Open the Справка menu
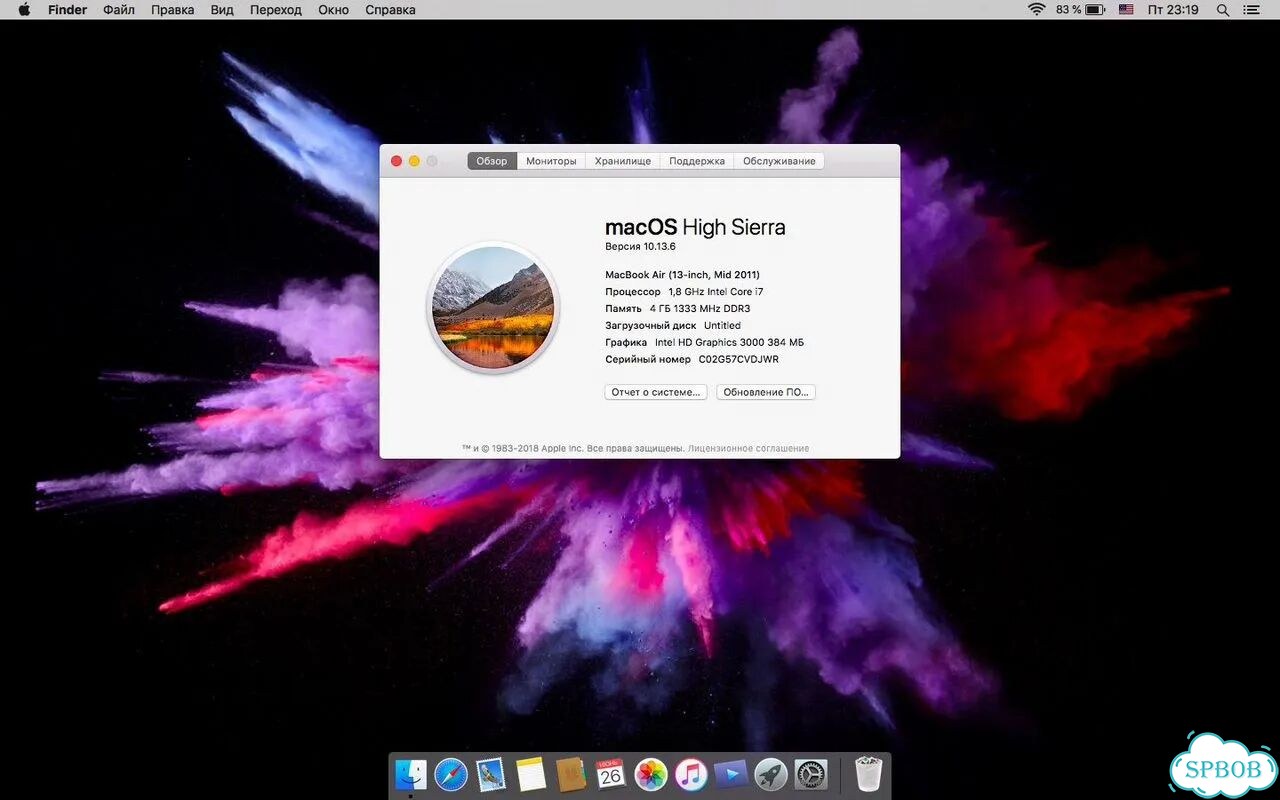The image size is (1280, 800). point(390,9)
